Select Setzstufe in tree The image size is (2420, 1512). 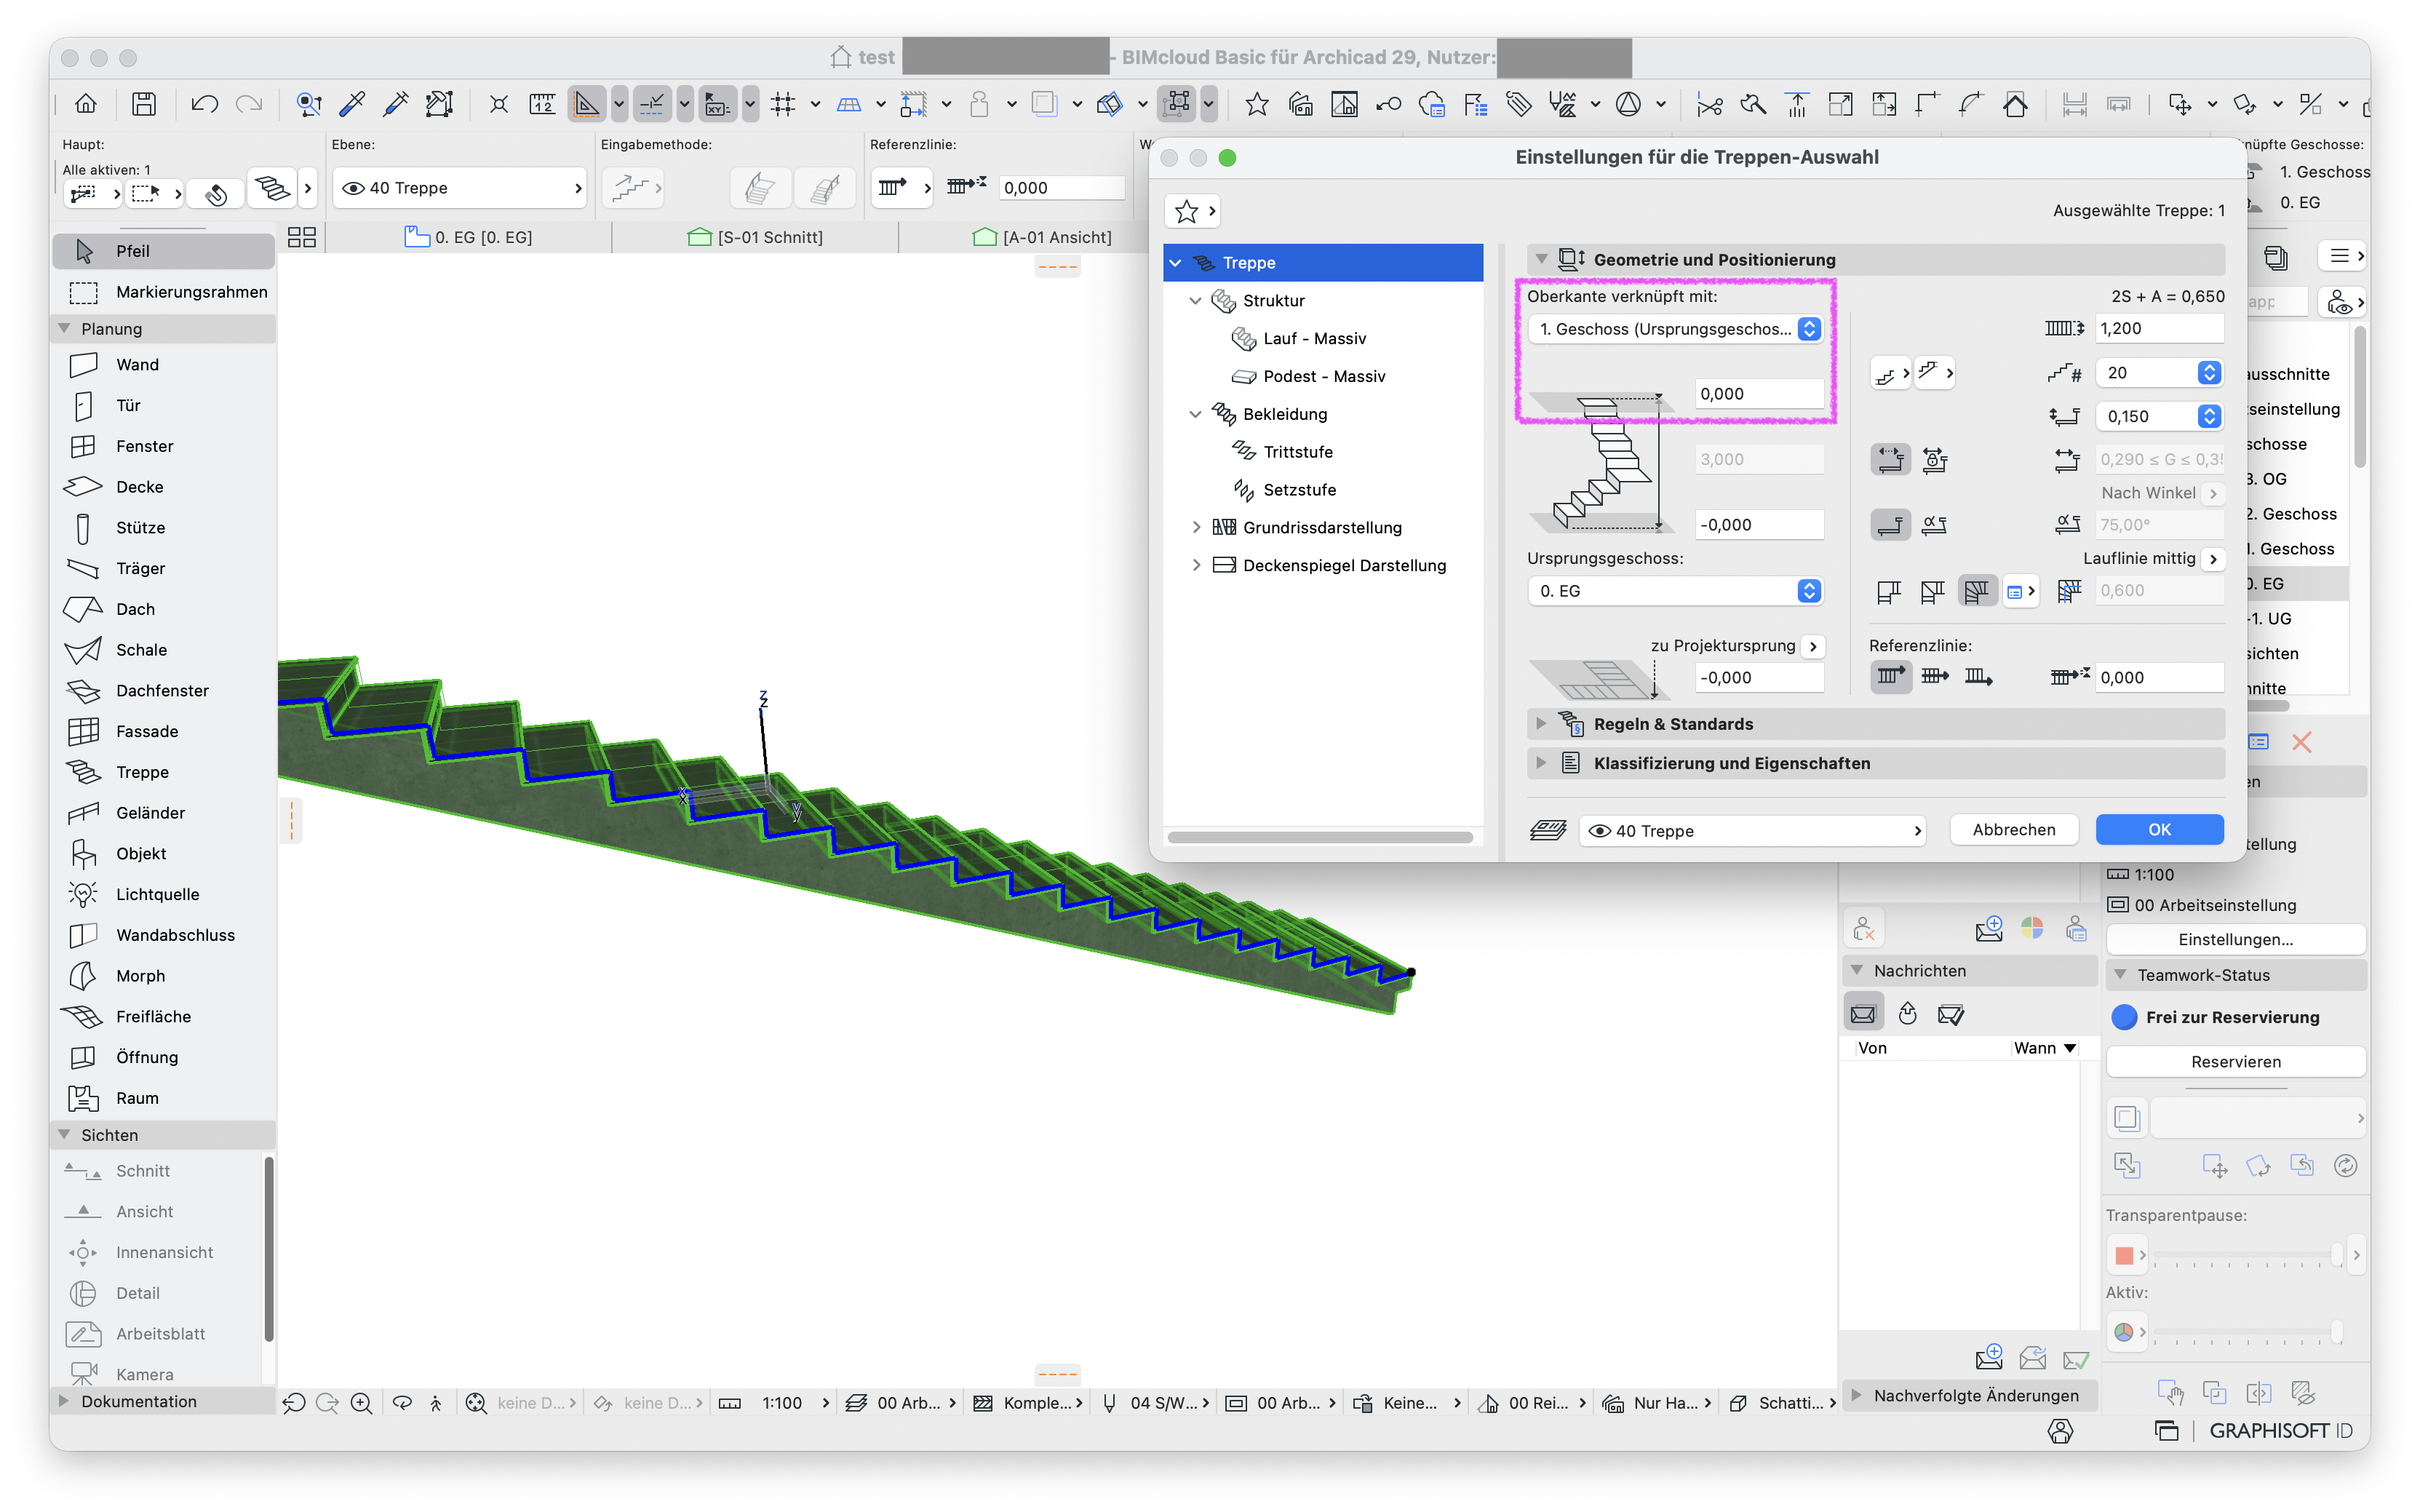(1299, 490)
